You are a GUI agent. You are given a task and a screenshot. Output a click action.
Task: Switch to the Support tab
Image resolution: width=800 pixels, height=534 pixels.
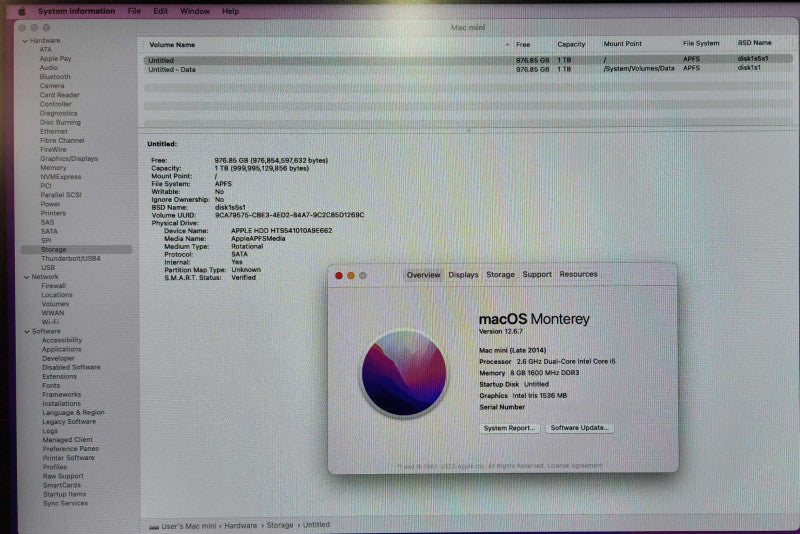(537, 274)
